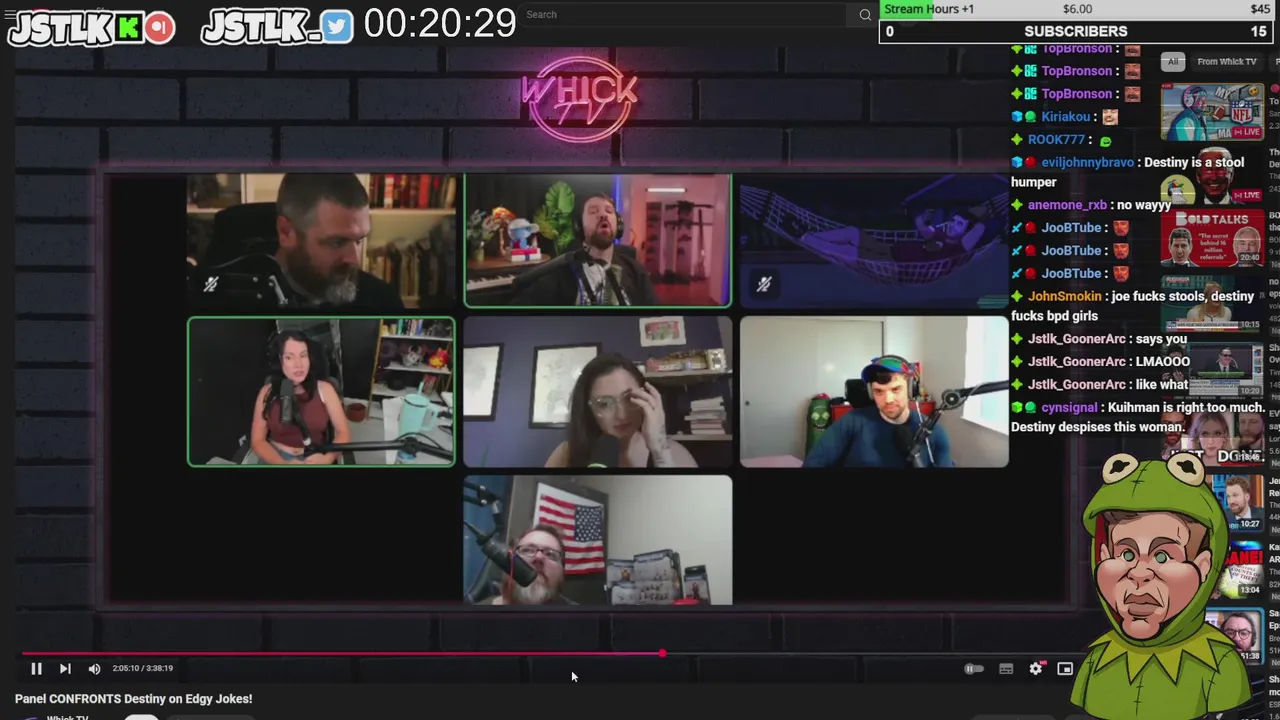Click the muted mic icon on bearded man's feed
This screenshot has width=1280, height=720.
[210, 285]
